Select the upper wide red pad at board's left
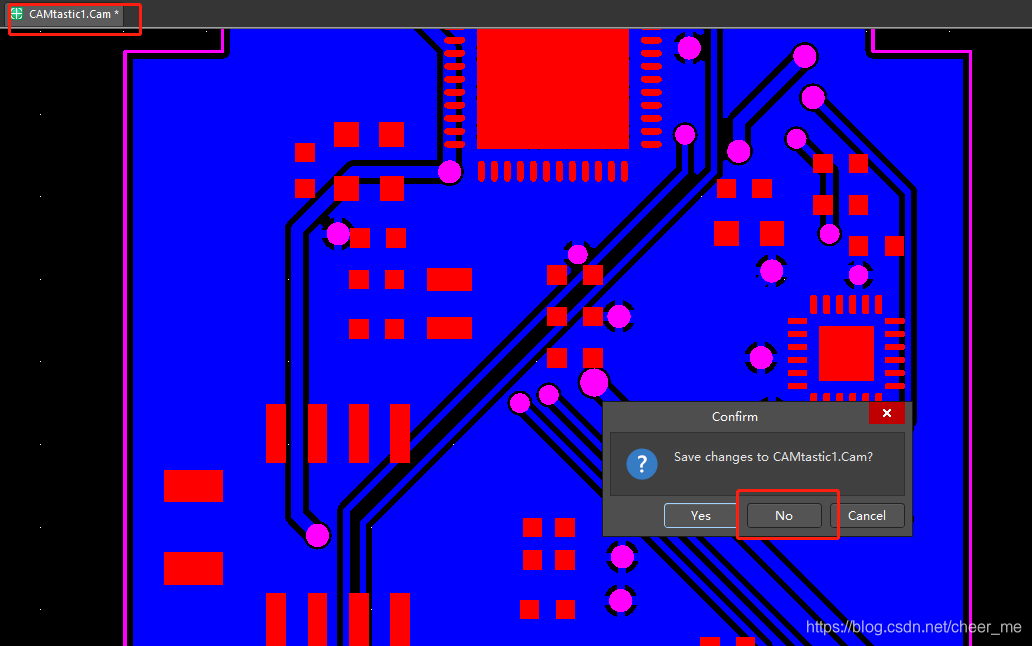 (193, 486)
